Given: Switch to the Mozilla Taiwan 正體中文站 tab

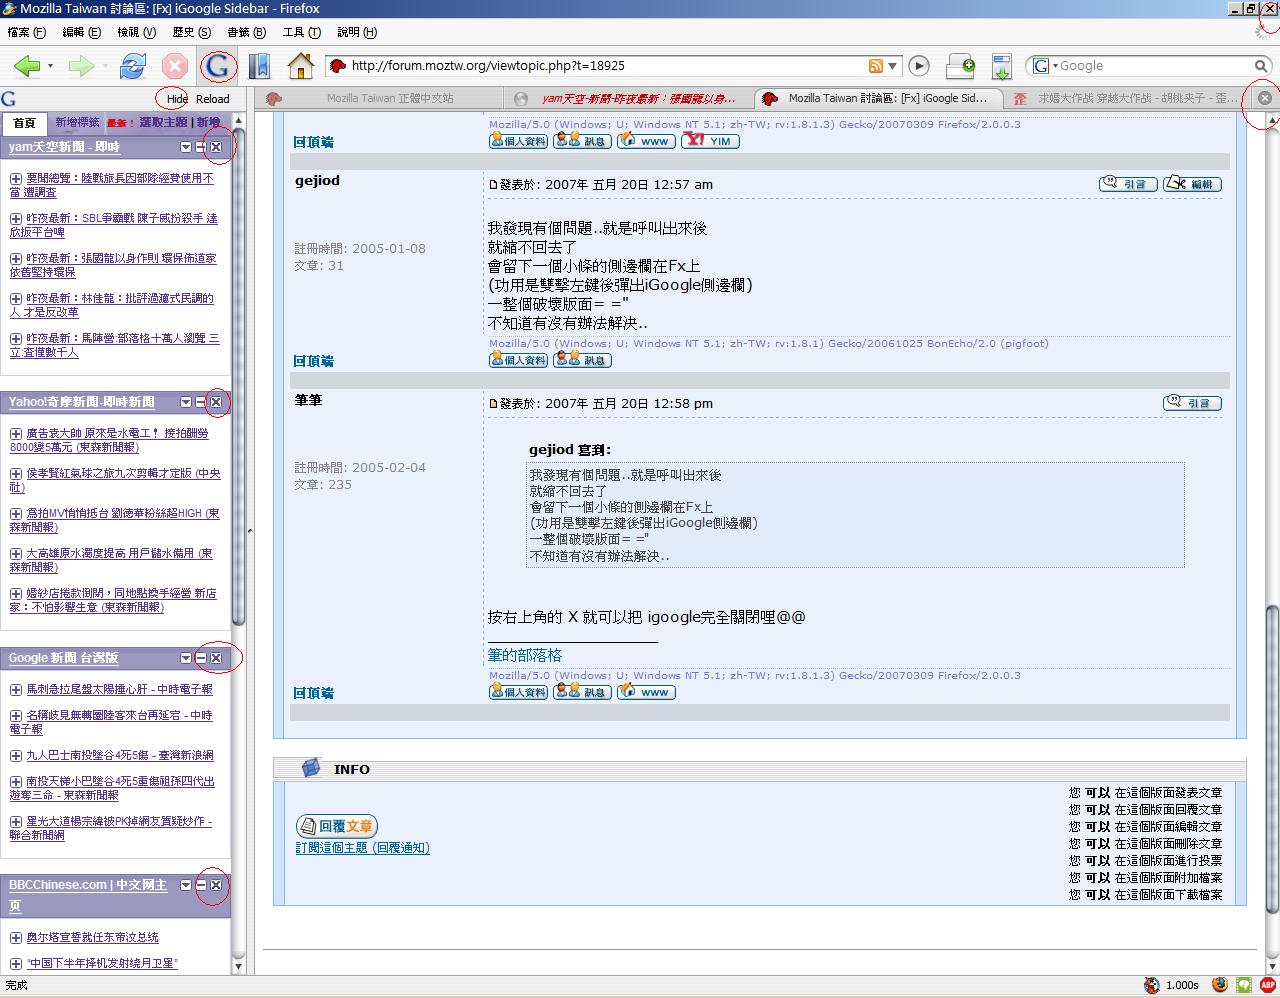Looking at the screenshot, I should tap(389, 98).
